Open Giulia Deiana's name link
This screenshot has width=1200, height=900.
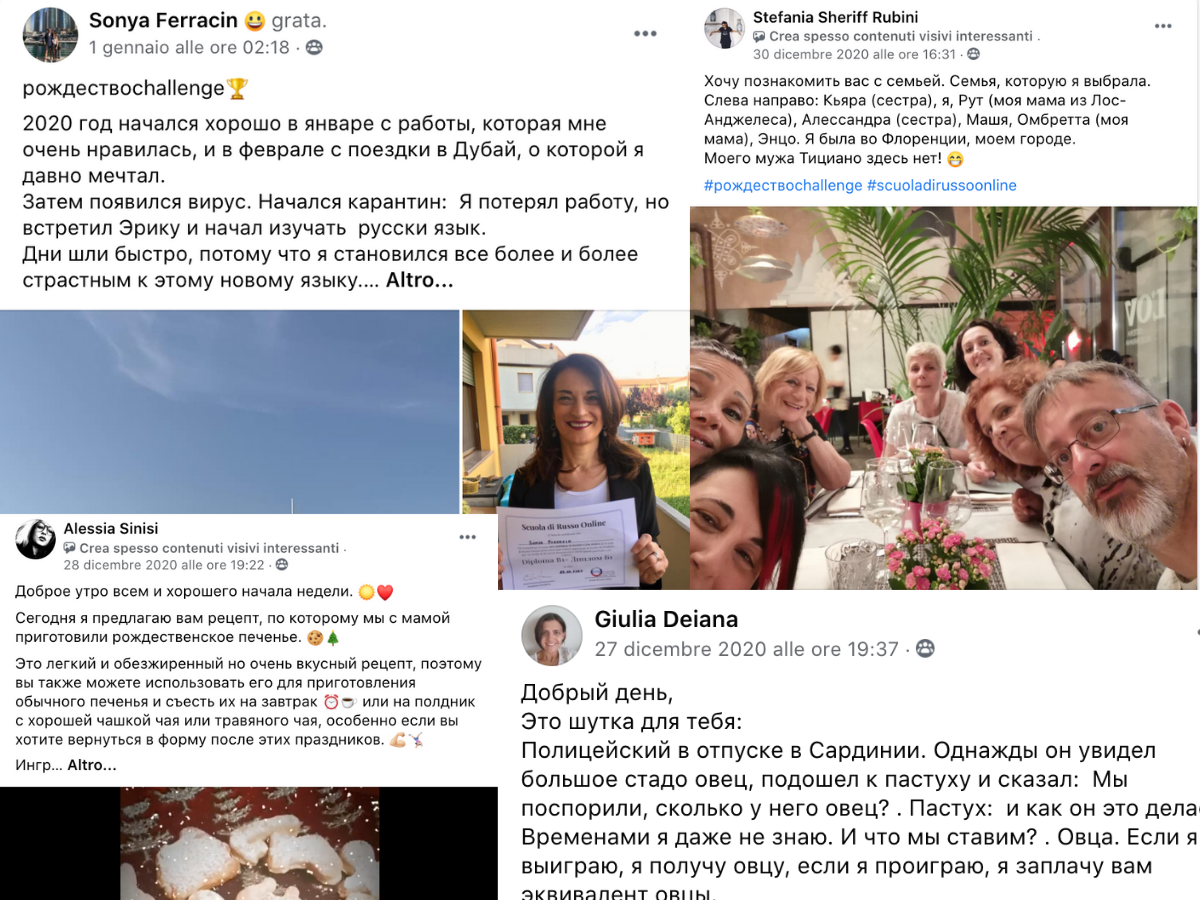[x=666, y=619]
